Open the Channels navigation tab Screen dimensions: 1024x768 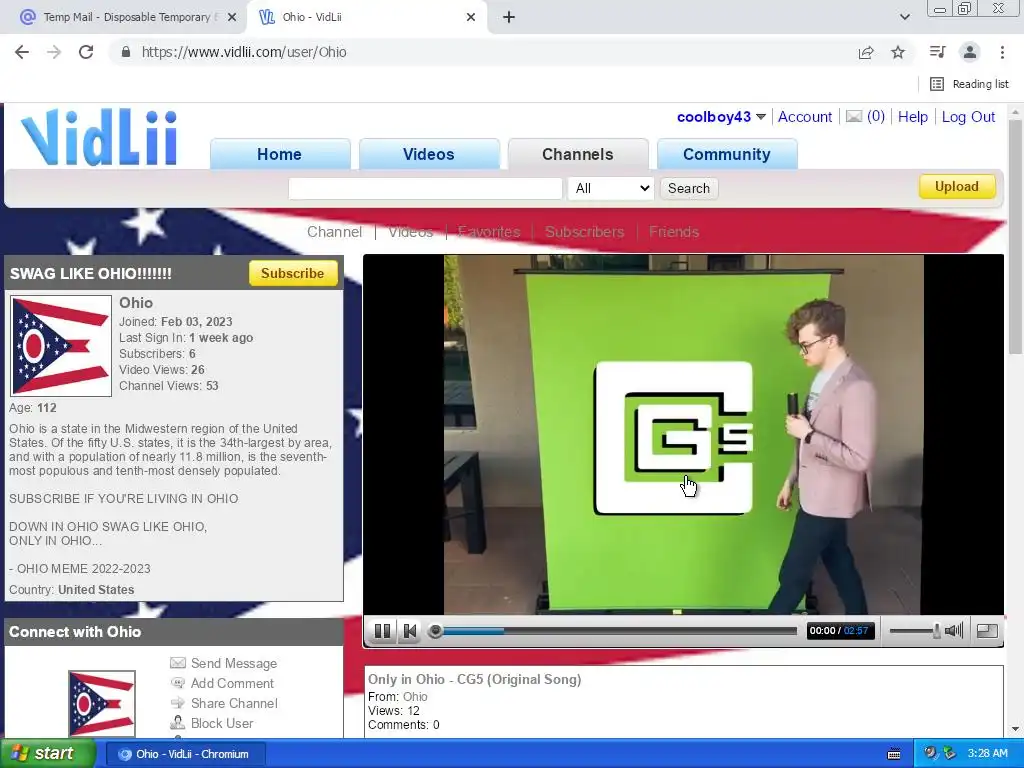(x=577, y=154)
